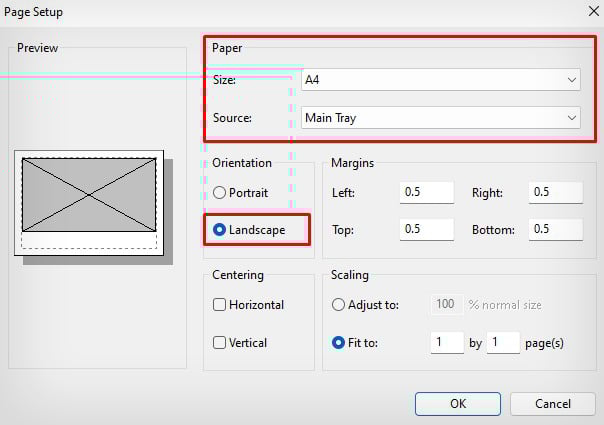Click the 'Bottom:' margin label

click(x=493, y=230)
